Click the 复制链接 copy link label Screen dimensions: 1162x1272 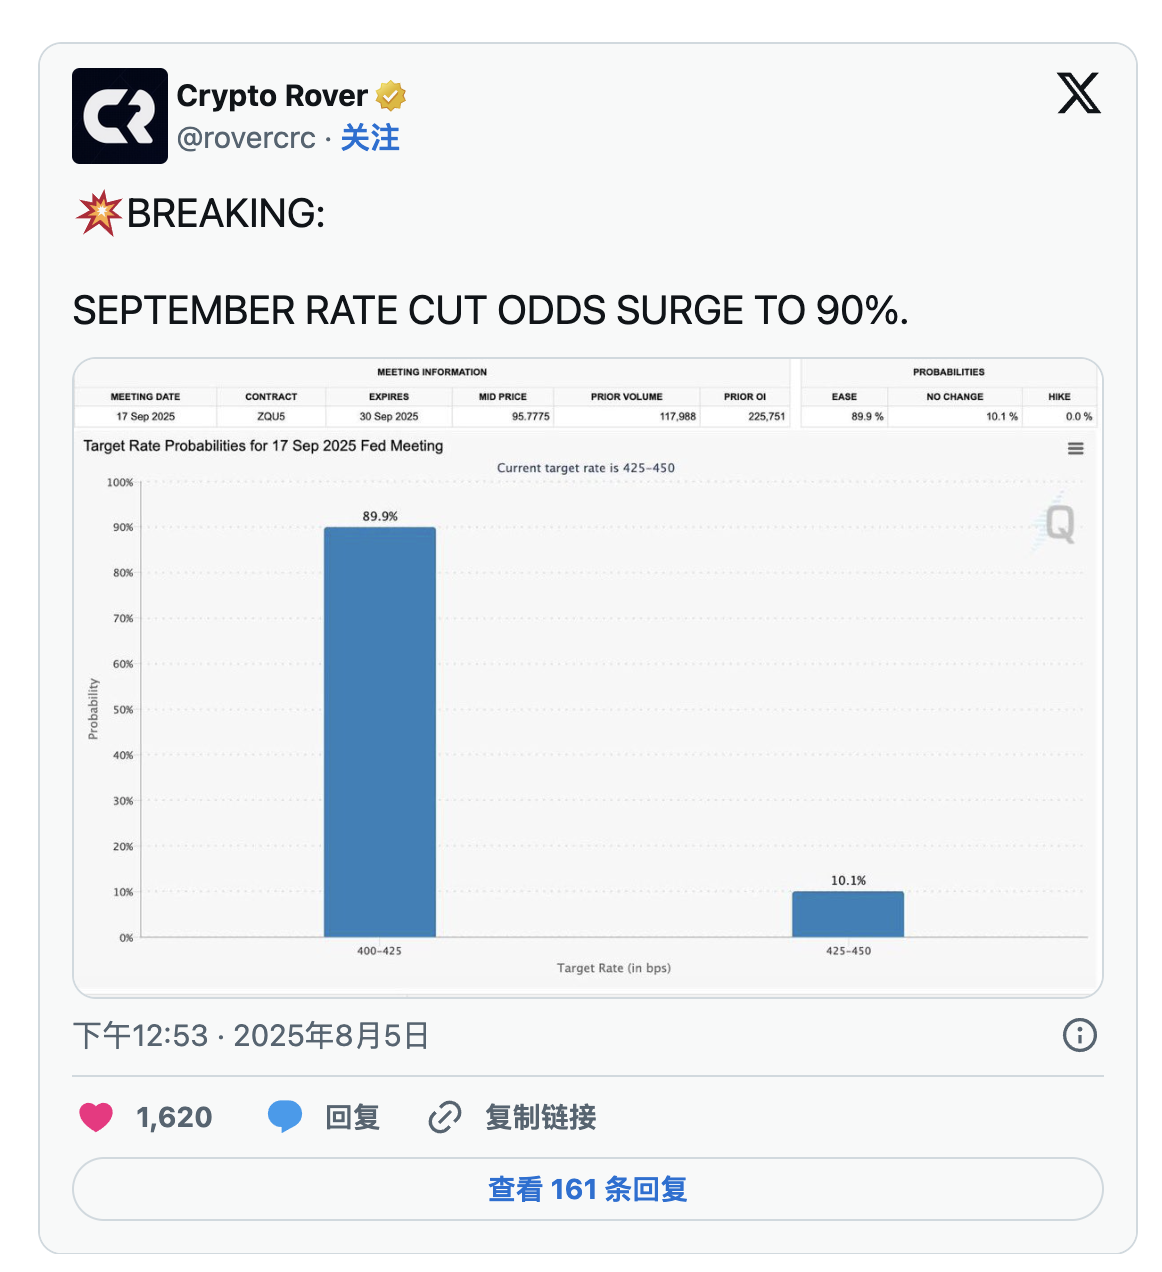click(x=540, y=1117)
